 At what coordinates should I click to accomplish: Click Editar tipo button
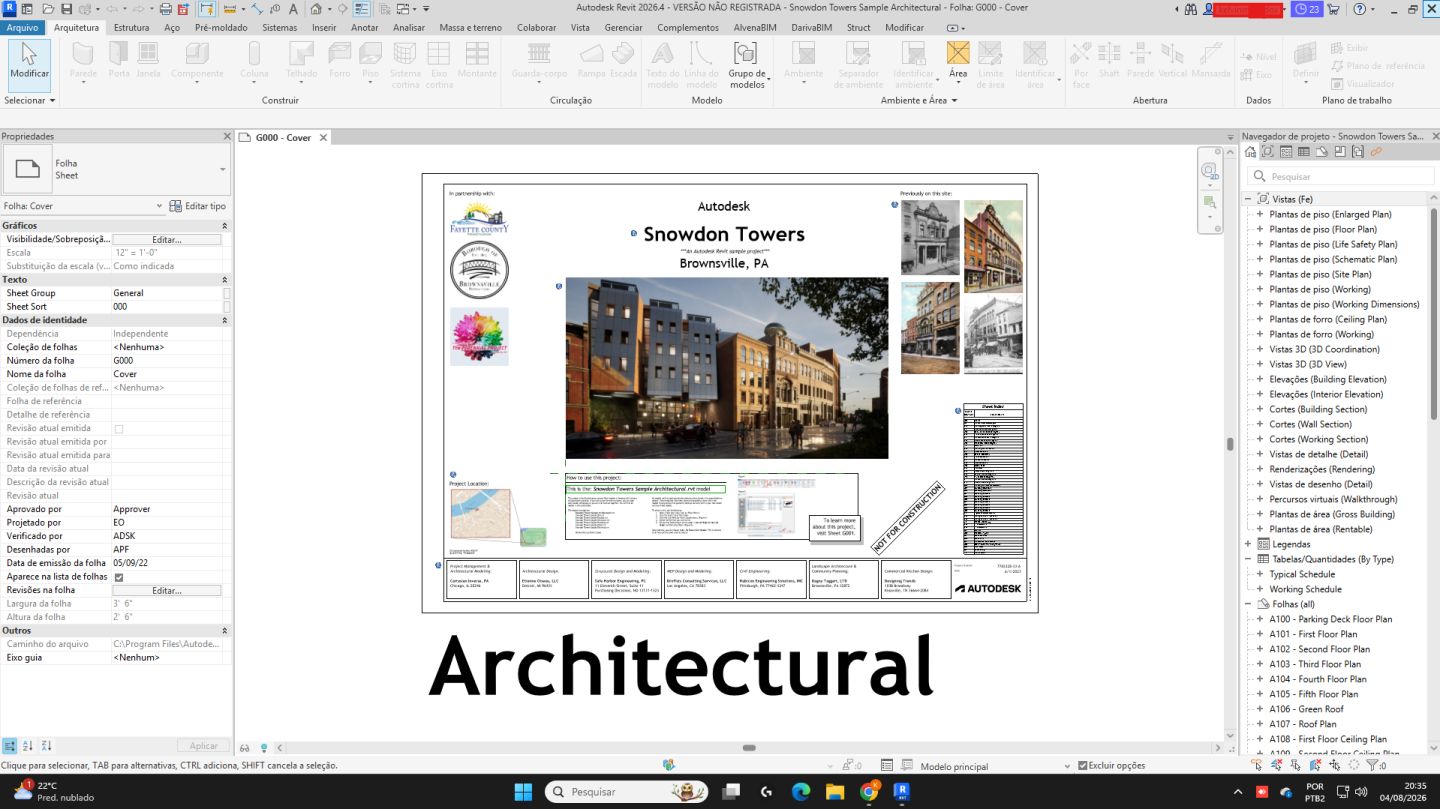pos(198,206)
